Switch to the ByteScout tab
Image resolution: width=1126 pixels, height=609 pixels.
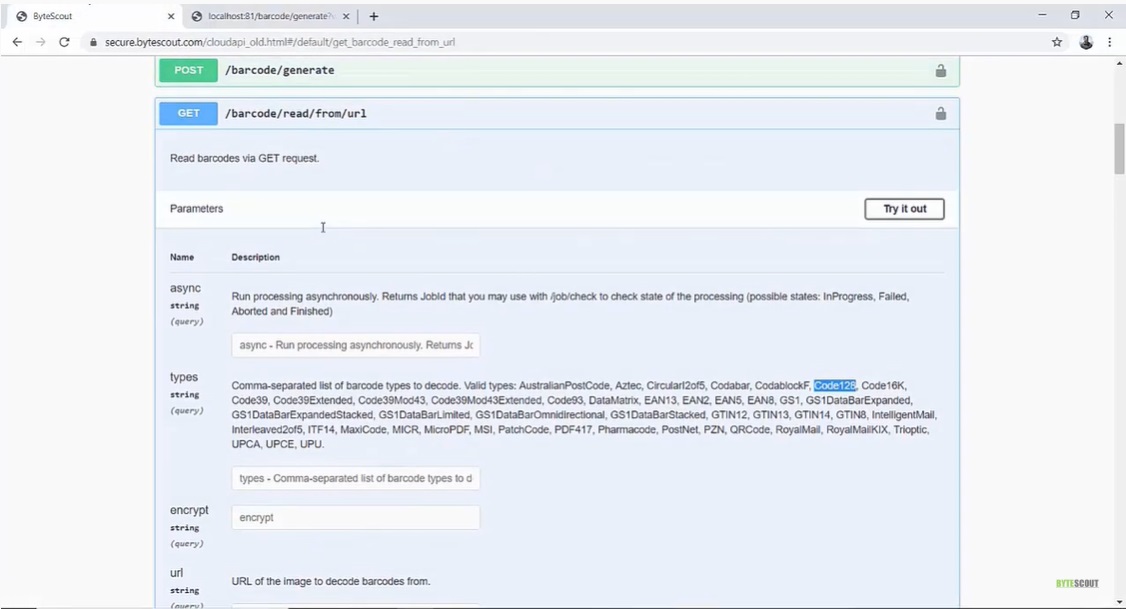(95, 16)
